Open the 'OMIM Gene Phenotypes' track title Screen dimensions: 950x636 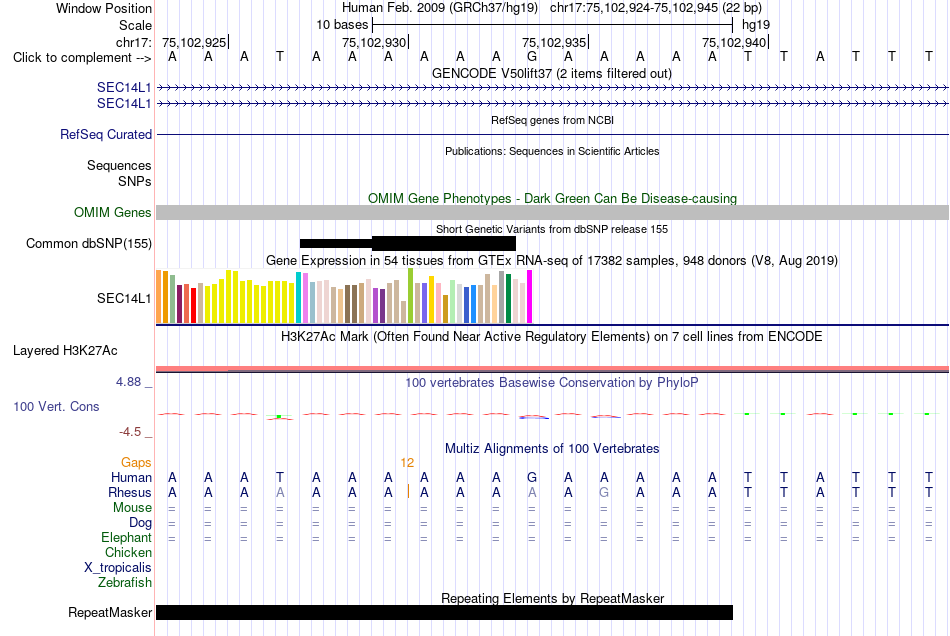coord(552,198)
